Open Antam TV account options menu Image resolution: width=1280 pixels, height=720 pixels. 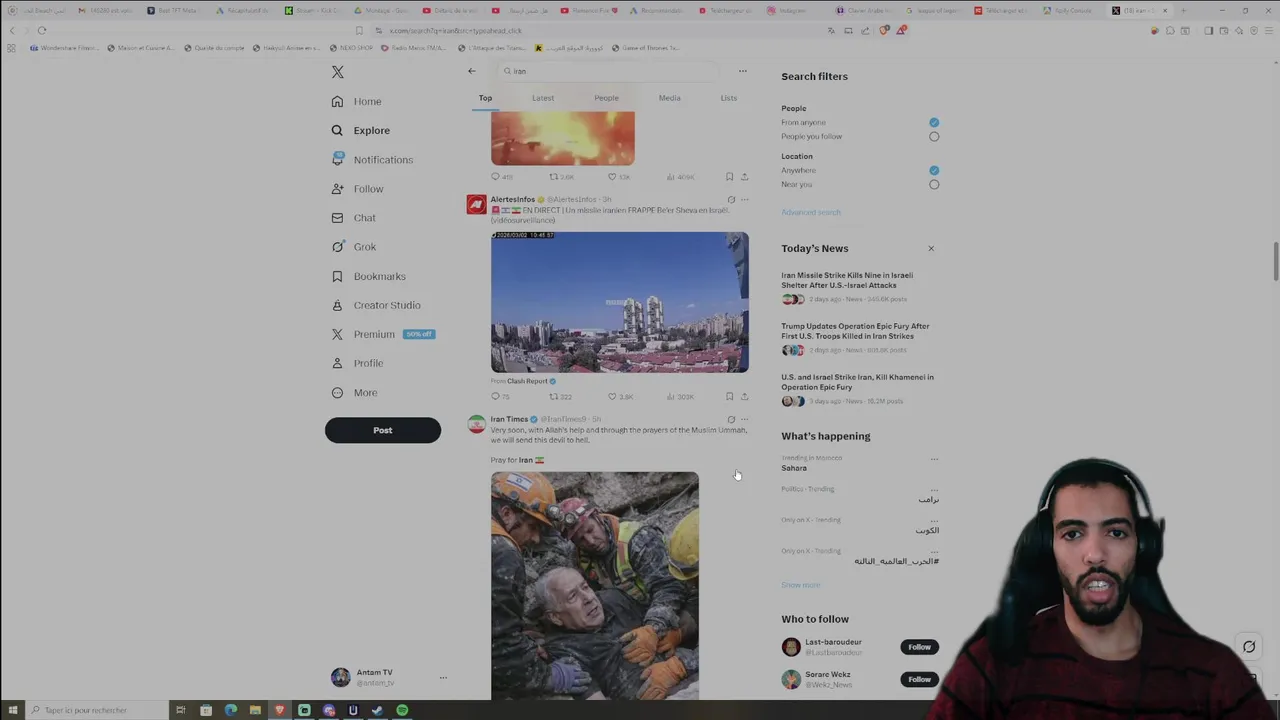pos(443,677)
